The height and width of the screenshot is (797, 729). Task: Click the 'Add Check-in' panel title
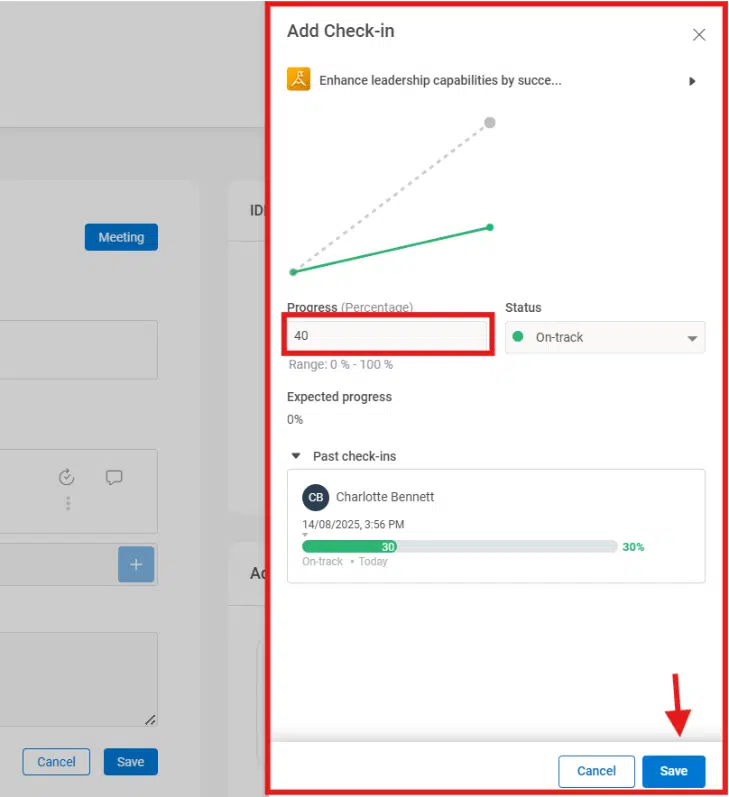(x=341, y=31)
